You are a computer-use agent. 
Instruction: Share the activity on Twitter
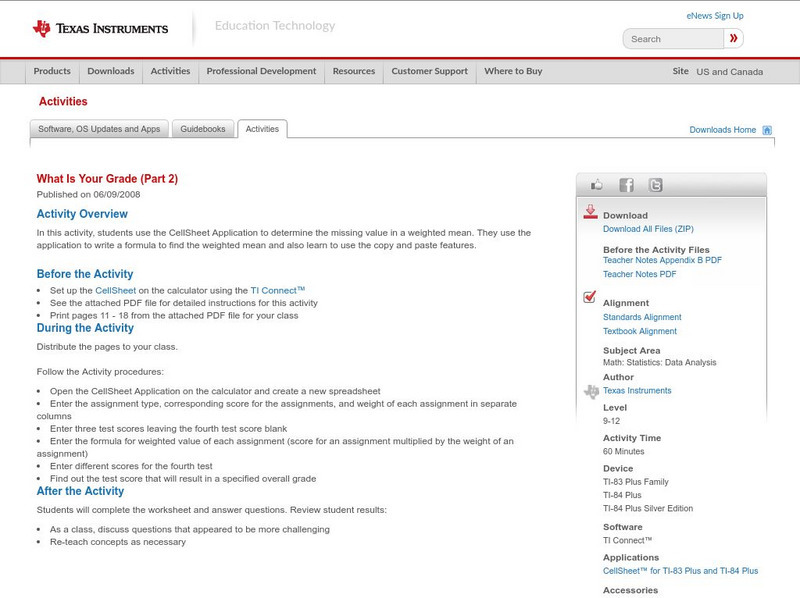click(x=654, y=184)
